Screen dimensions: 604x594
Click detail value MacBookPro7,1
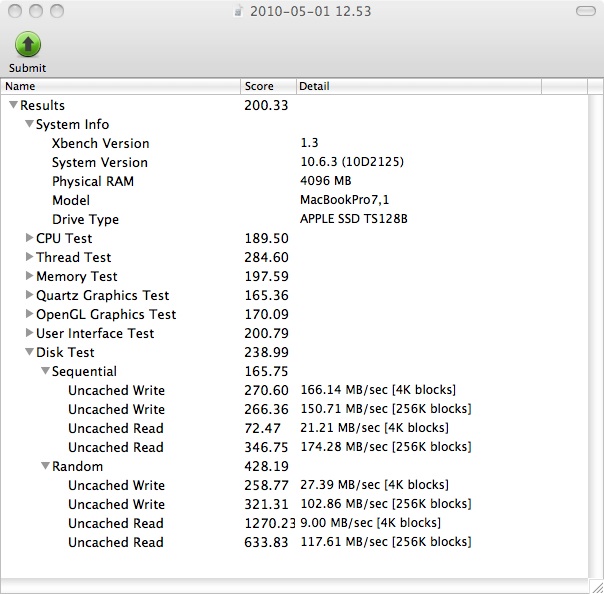(x=344, y=200)
